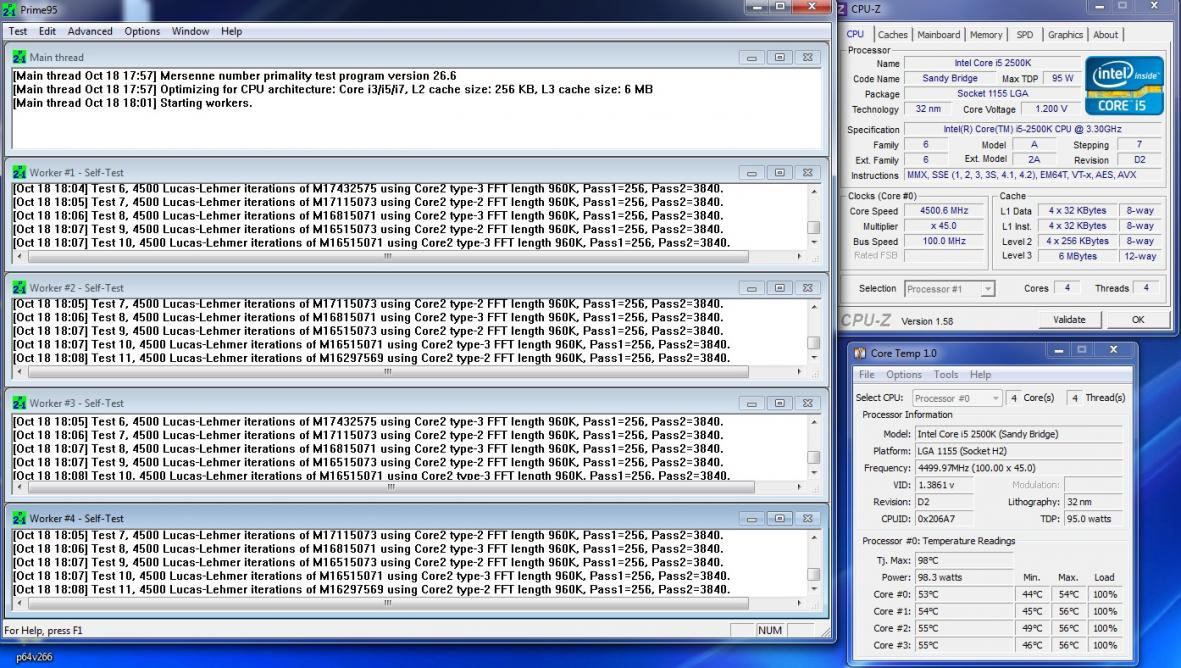Open the Select CPU dropdown in Core Temp

(x=957, y=398)
